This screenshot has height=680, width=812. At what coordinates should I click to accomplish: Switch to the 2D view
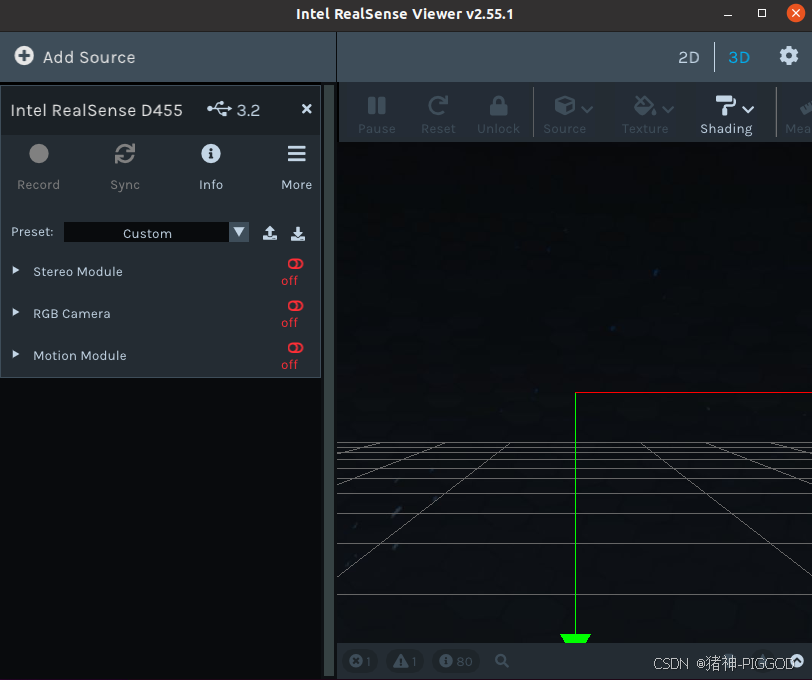point(688,57)
